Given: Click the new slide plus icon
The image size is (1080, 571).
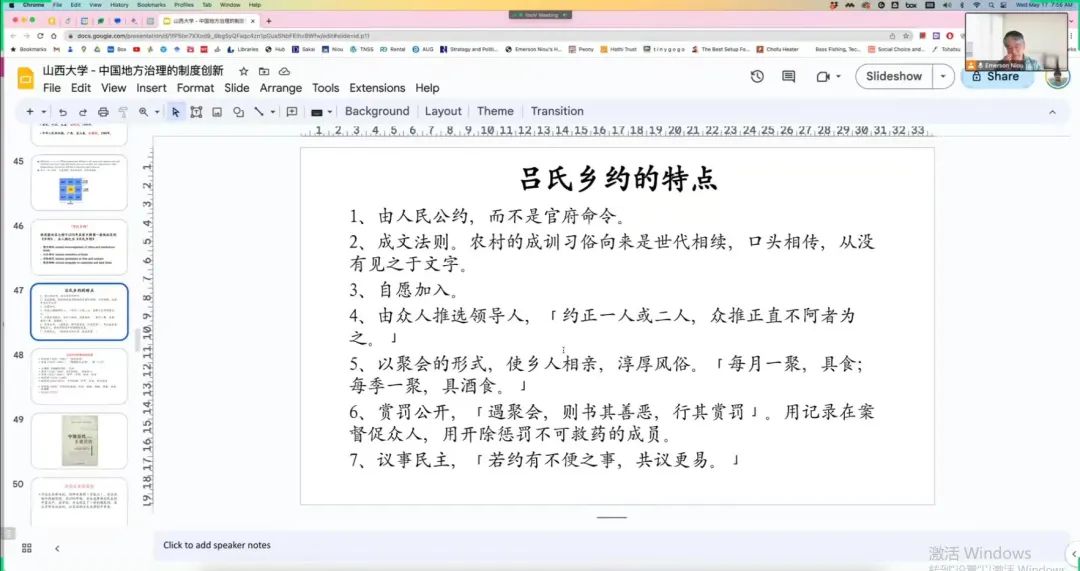Looking at the screenshot, I should 30,112.
